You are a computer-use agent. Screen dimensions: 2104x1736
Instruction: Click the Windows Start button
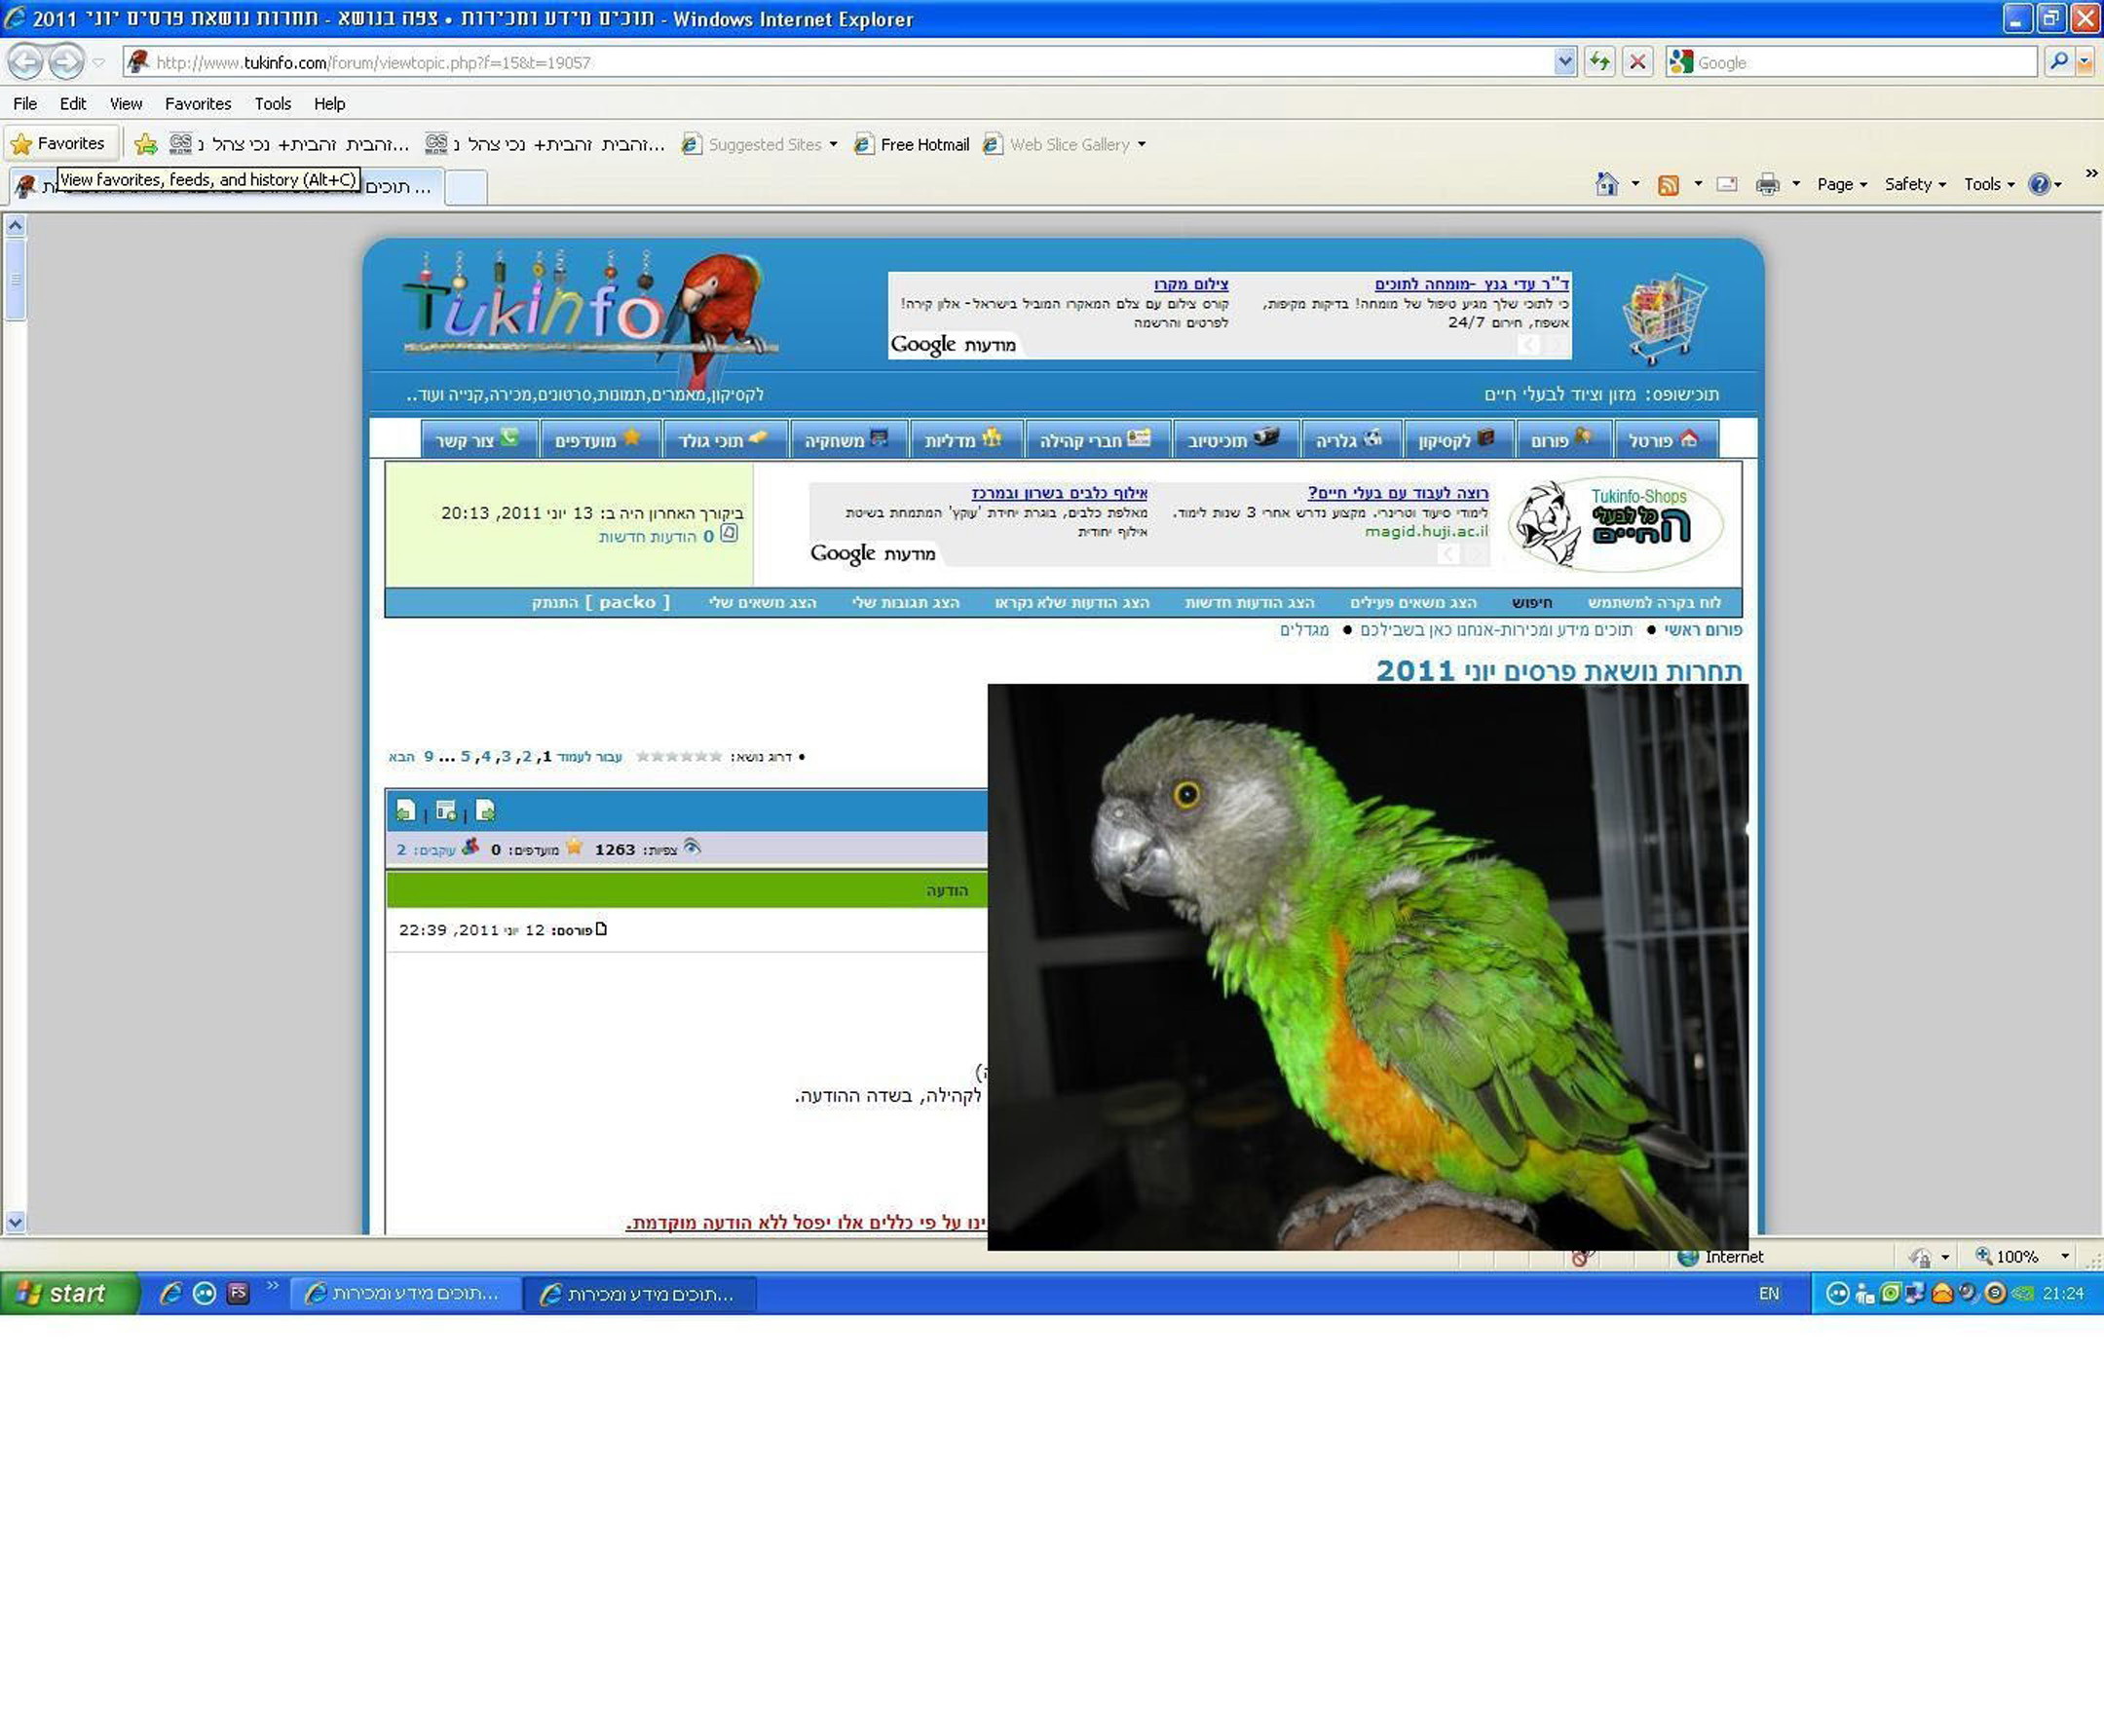(x=66, y=1293)
